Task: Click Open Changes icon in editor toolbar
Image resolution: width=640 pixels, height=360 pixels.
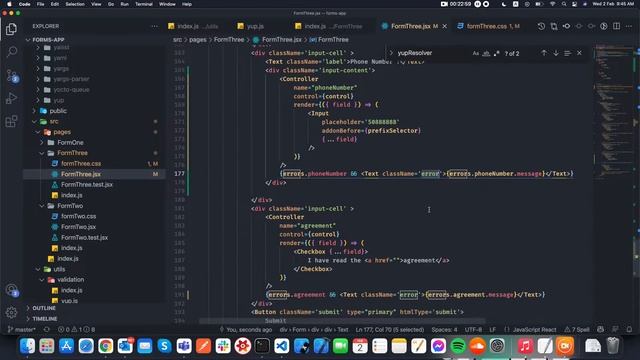Action: pos(554,26)
